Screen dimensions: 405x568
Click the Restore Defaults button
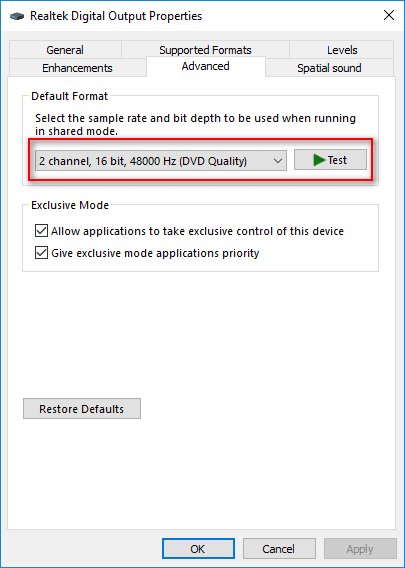(x=82, y=409)
